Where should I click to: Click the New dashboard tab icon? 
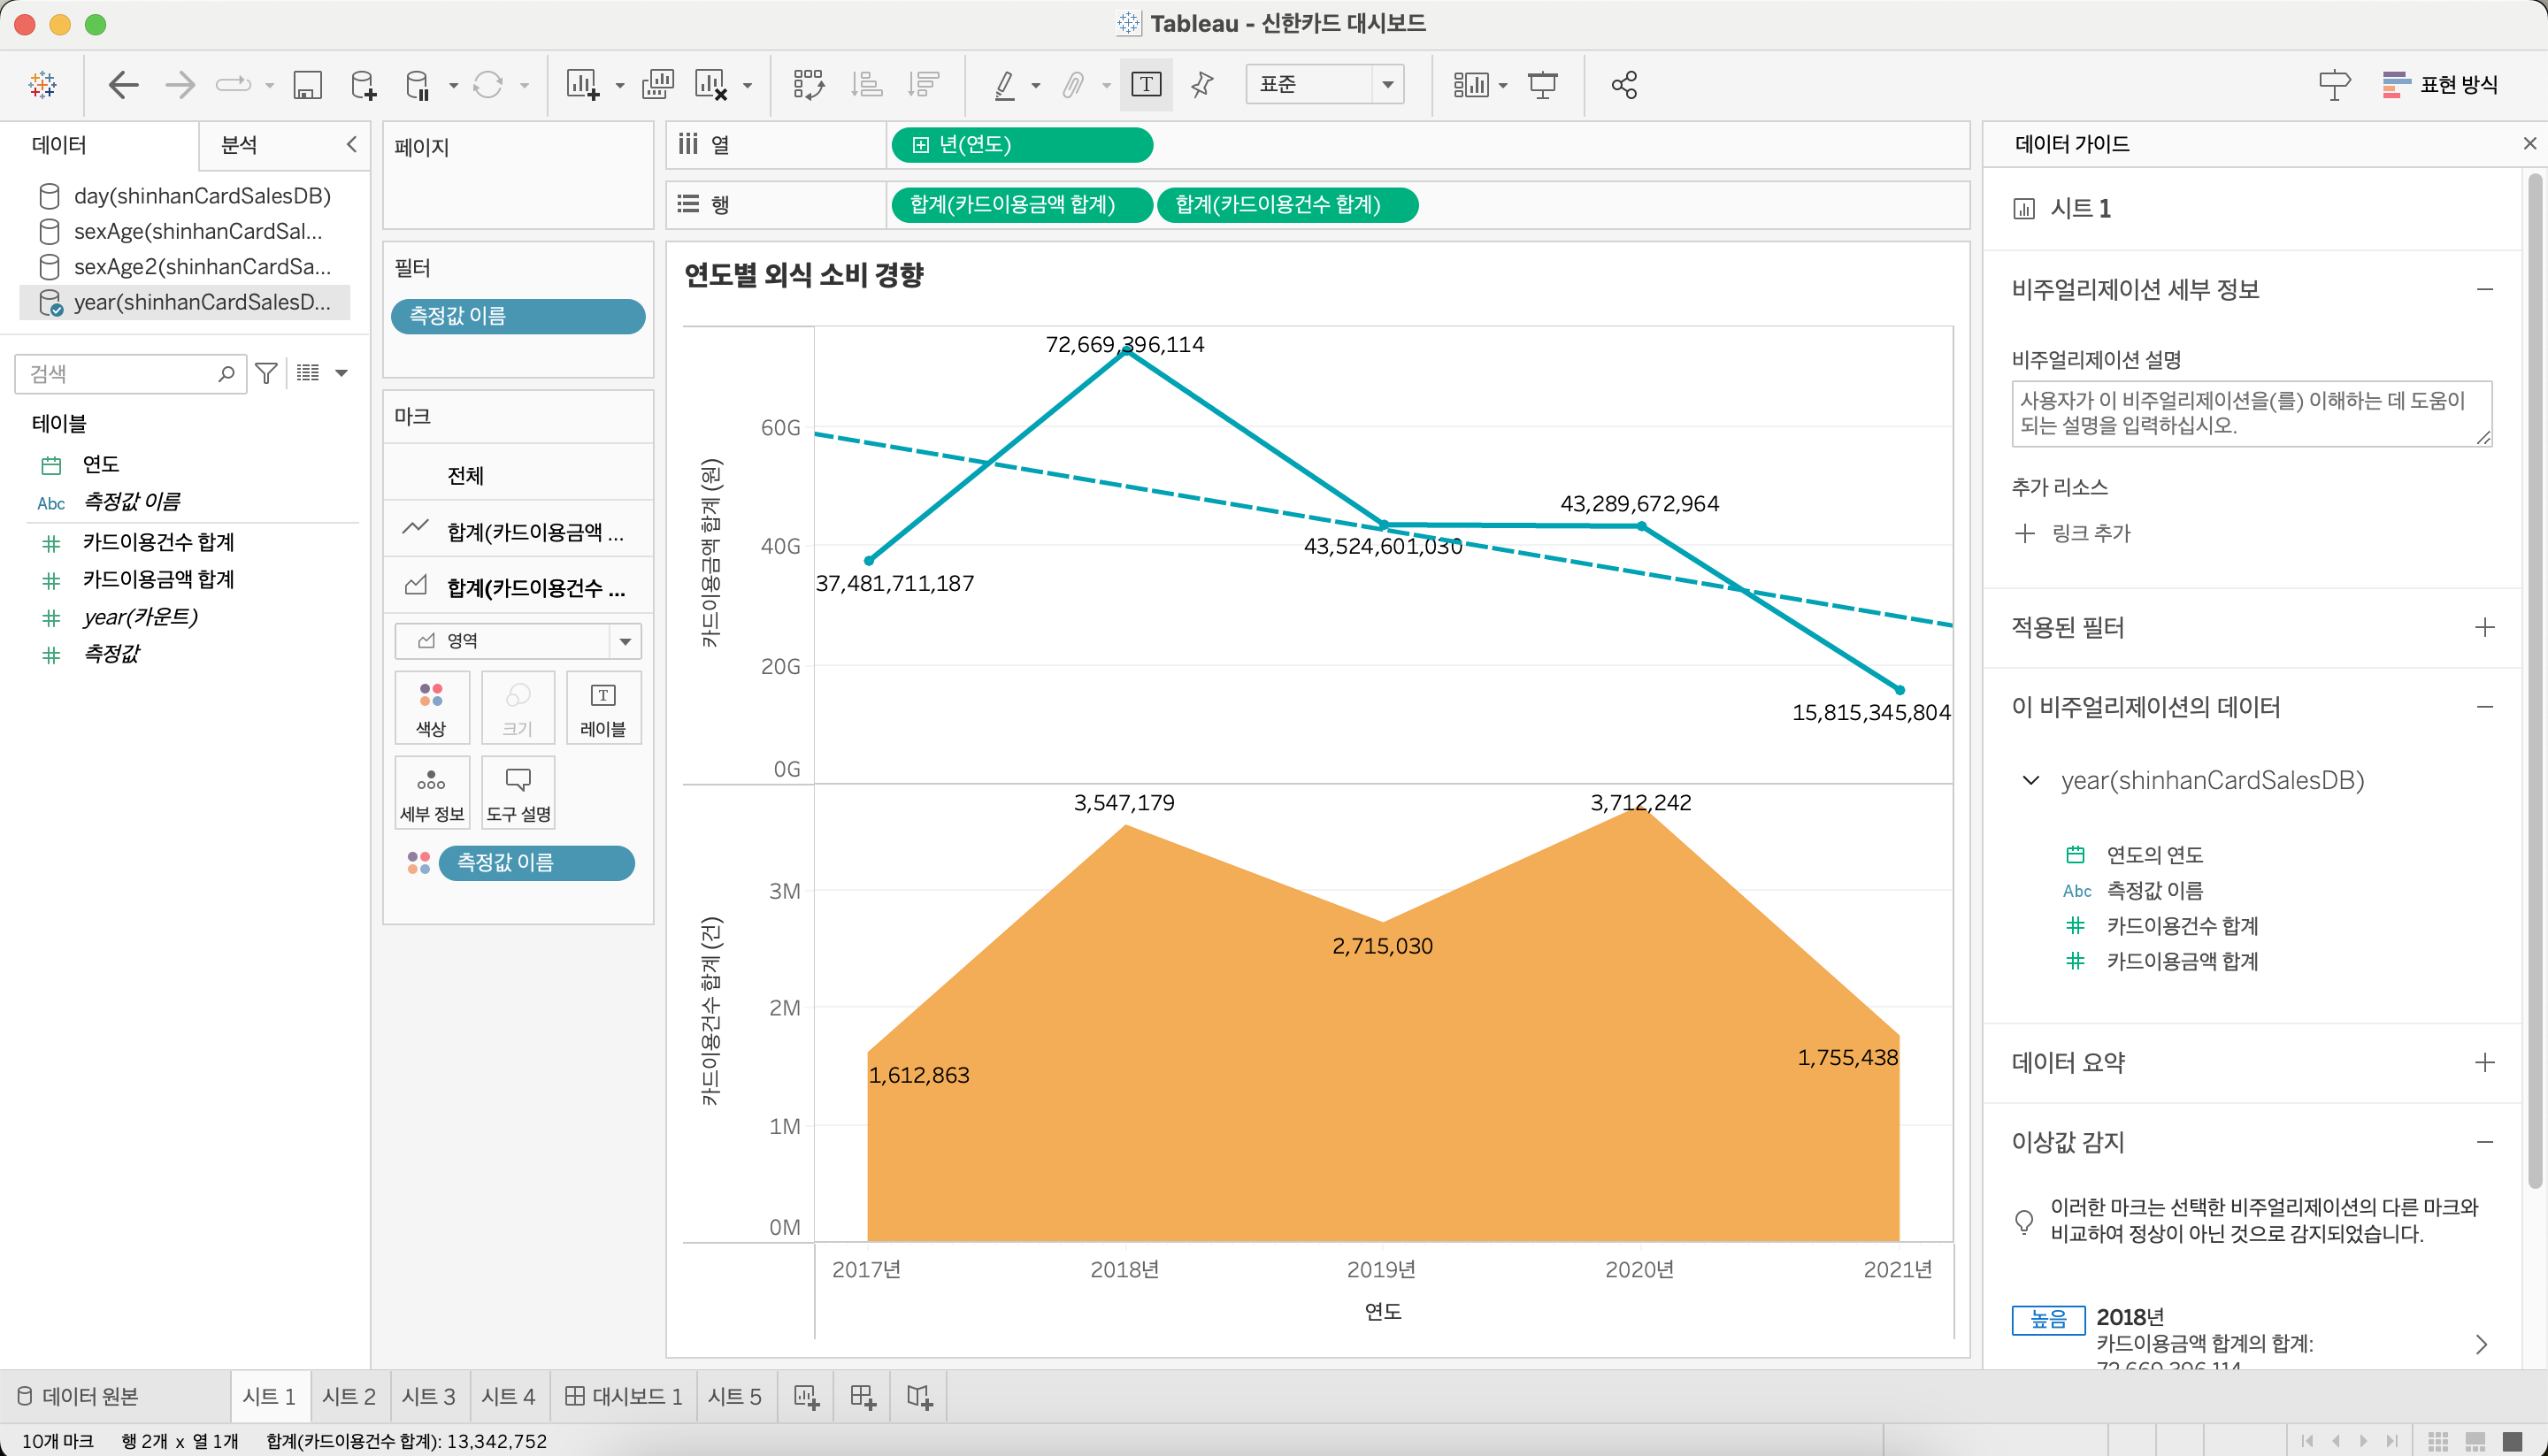point(862,1396)
